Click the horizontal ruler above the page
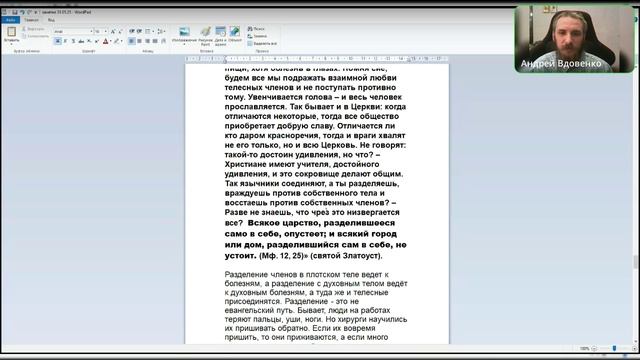 click(317, 59)
